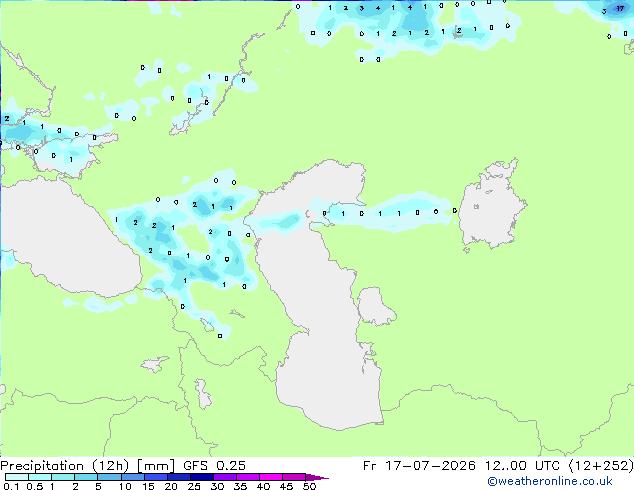Image resolution: width=634 pixels, height=490 pixels.
Task: Click the legend value label '40'
Action: coord(263,486)
